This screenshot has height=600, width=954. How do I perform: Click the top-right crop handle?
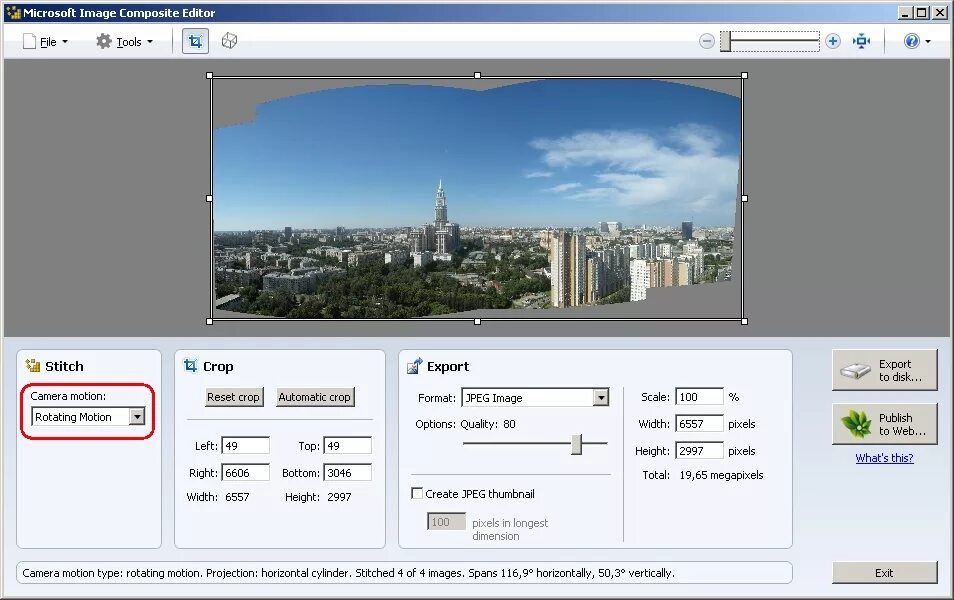[745, 75]
